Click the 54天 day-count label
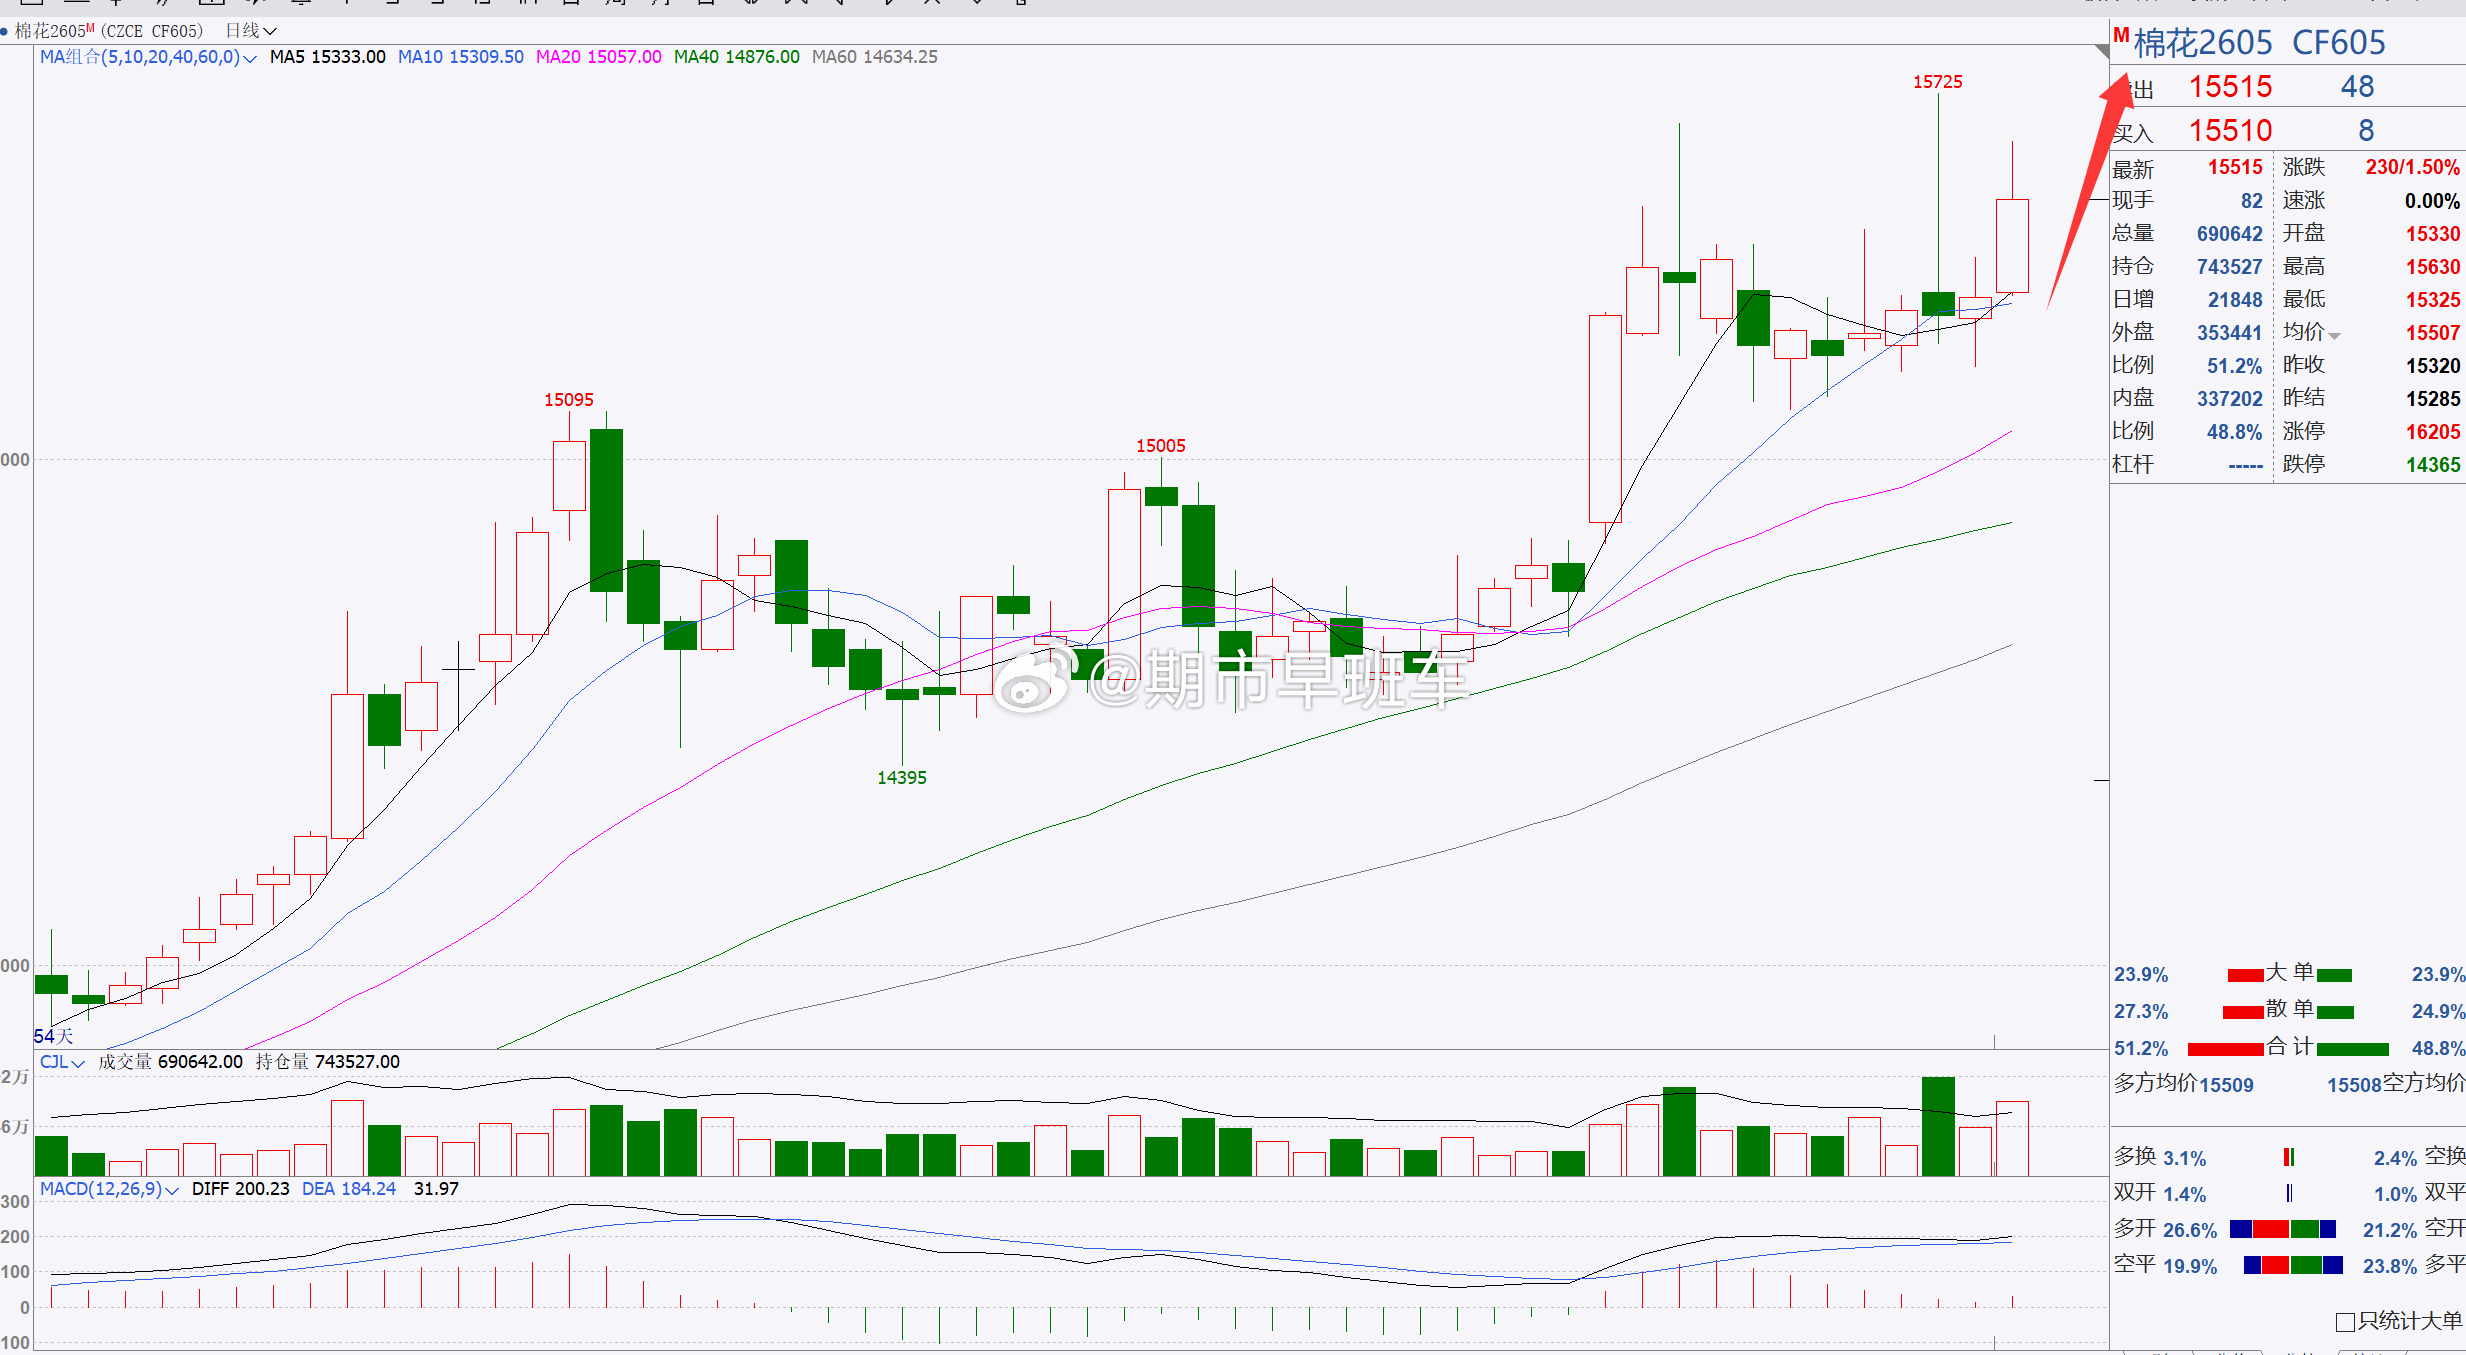 click(x=53, y=1036)
